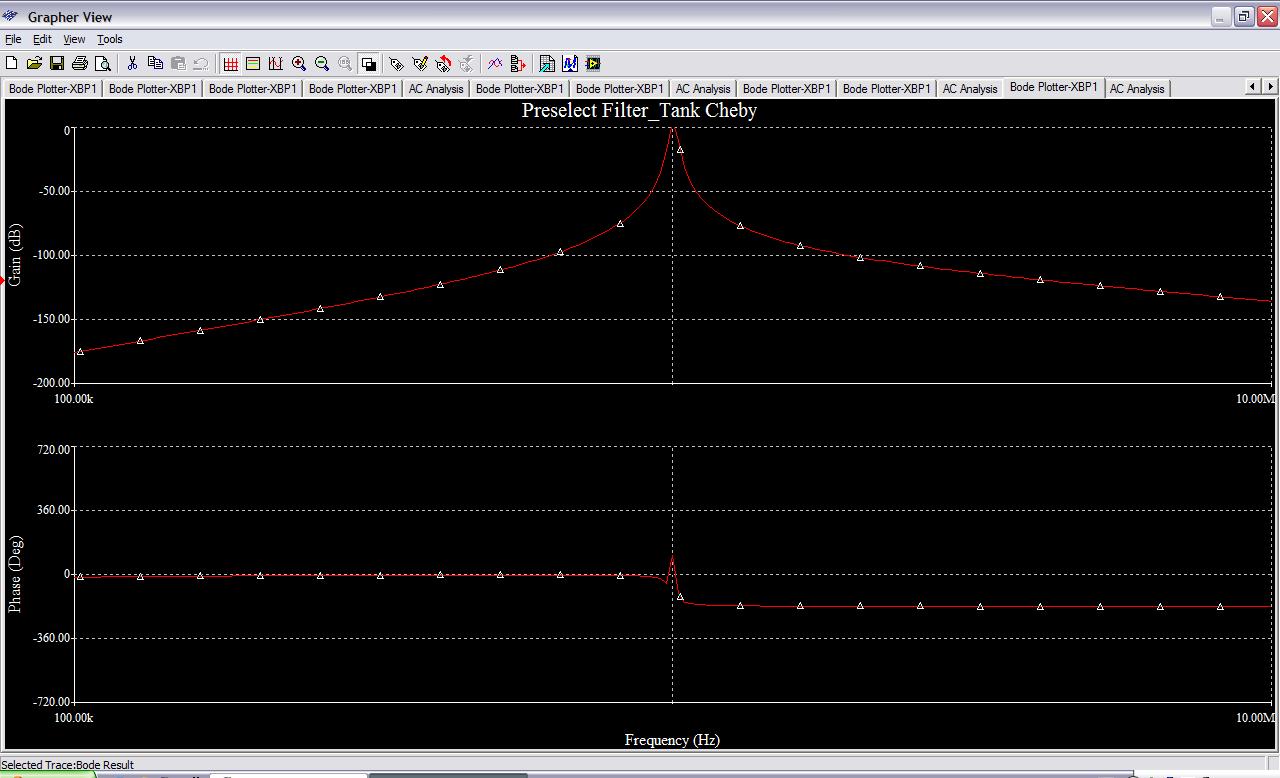Open the View menu

(x=74, y=39)
